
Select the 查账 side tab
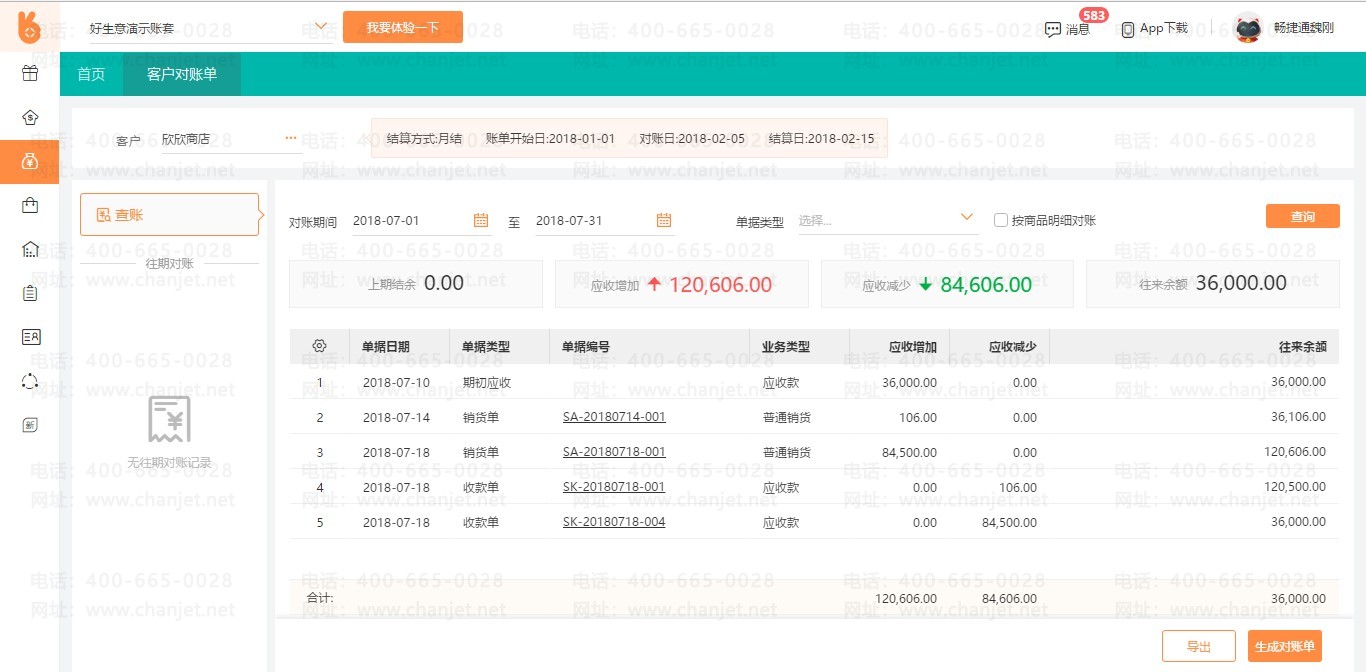169,215
